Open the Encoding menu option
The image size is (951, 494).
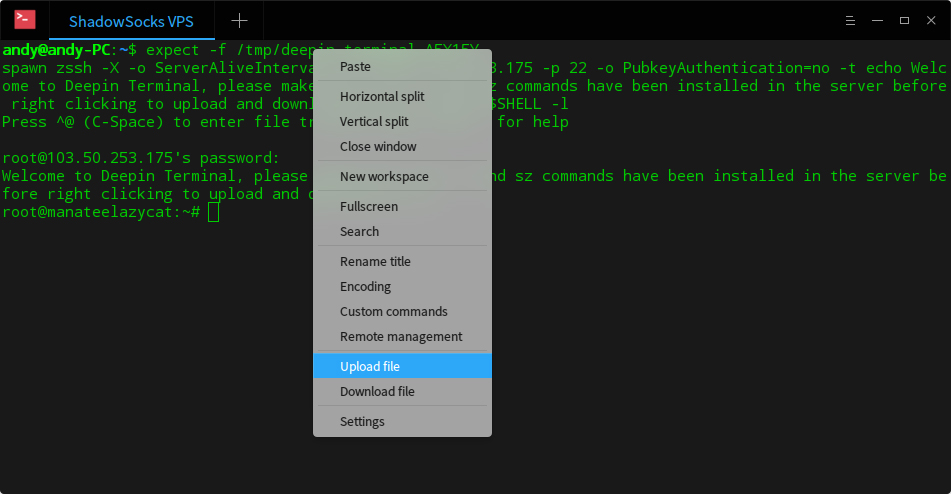click(365, 287)
